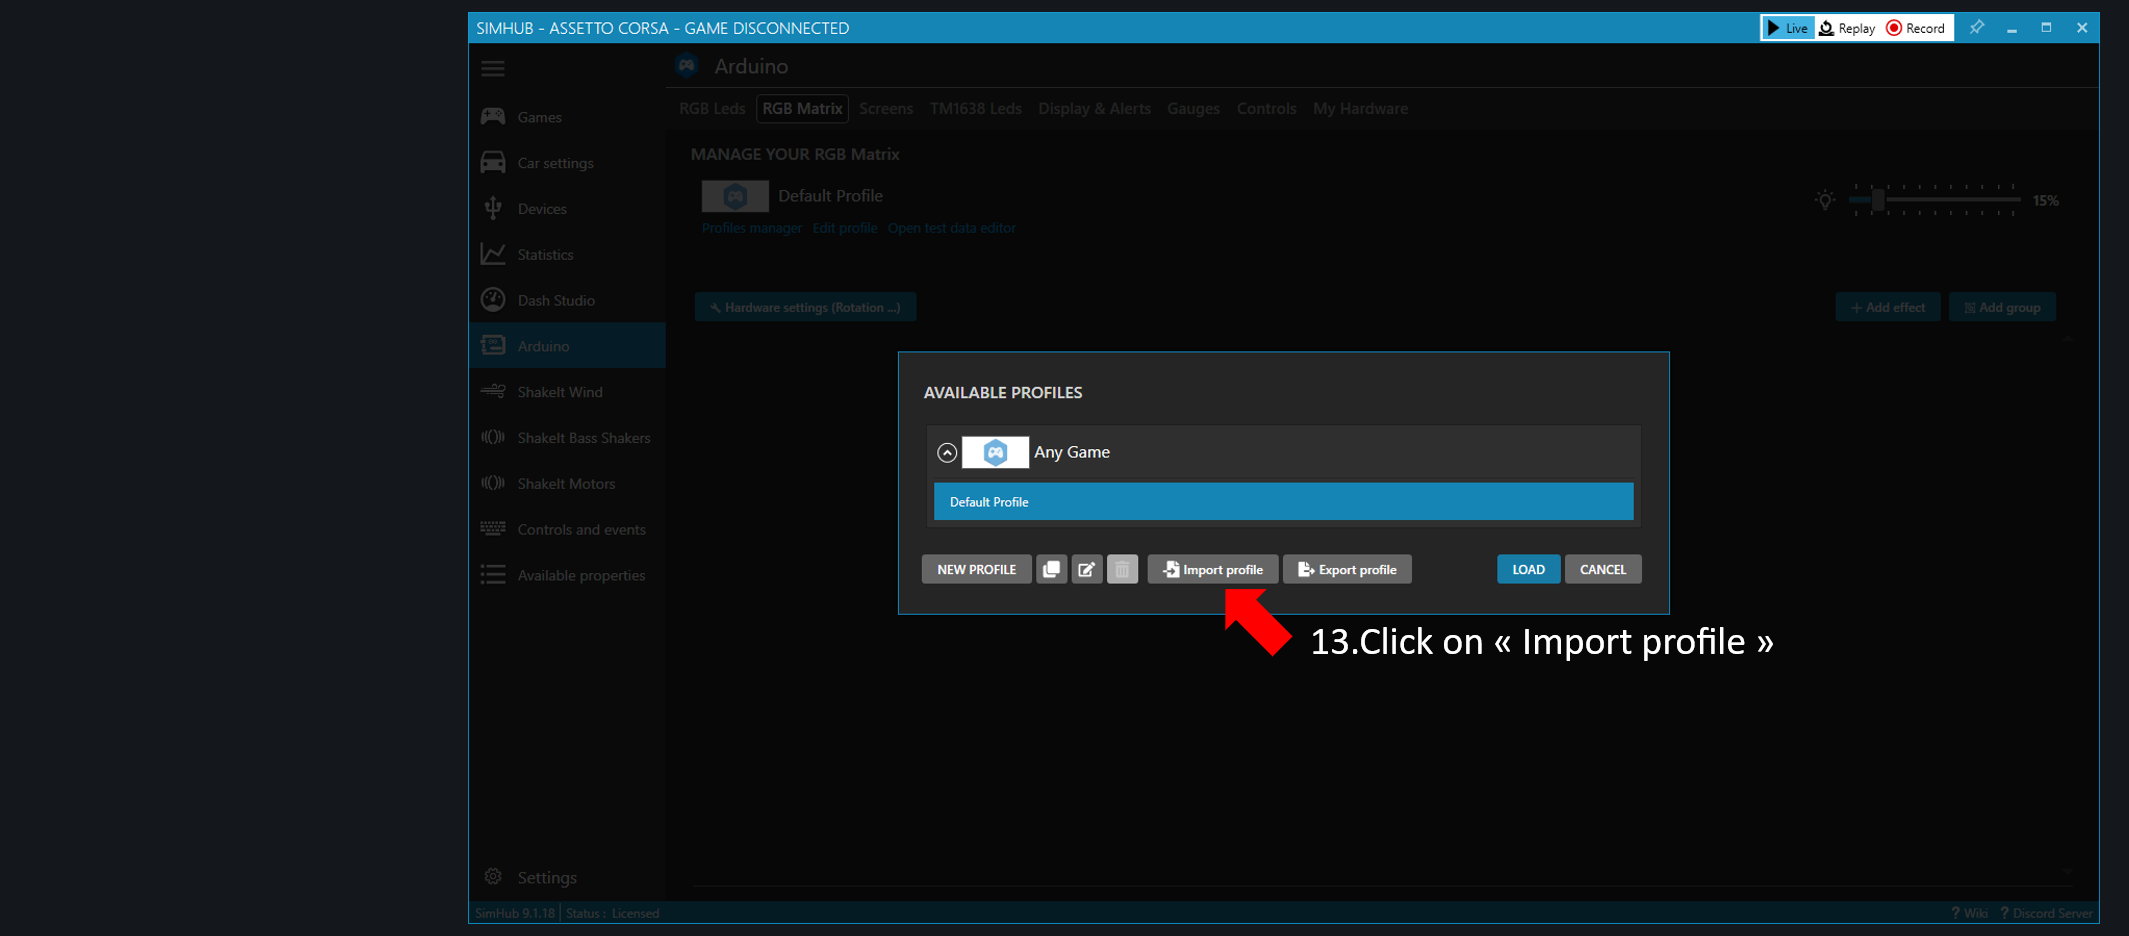Collapse the Any Game profile group
This screenshot has width=2129, height=936.
[947, 453]
